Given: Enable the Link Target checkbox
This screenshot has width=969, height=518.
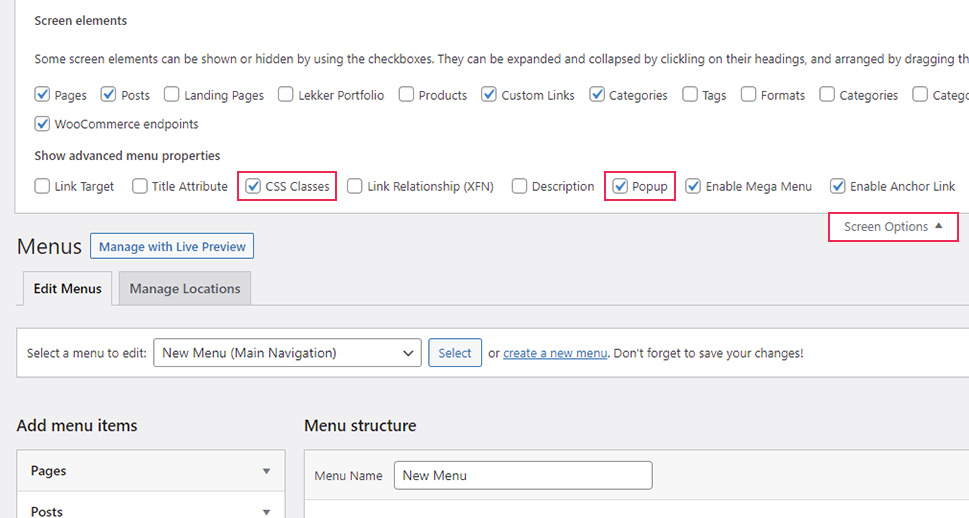Looking at the screenshot, I should (42, 186).
